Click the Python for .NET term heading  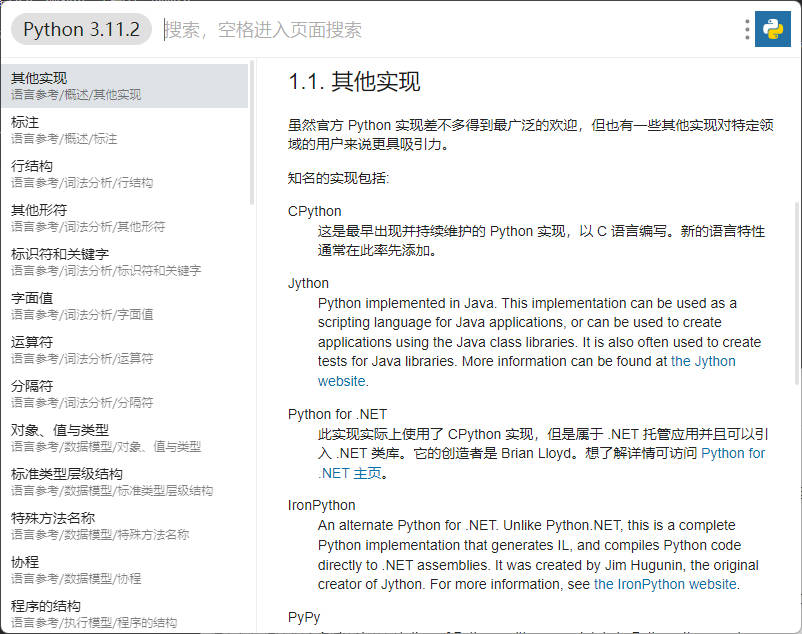coord(338,414)
